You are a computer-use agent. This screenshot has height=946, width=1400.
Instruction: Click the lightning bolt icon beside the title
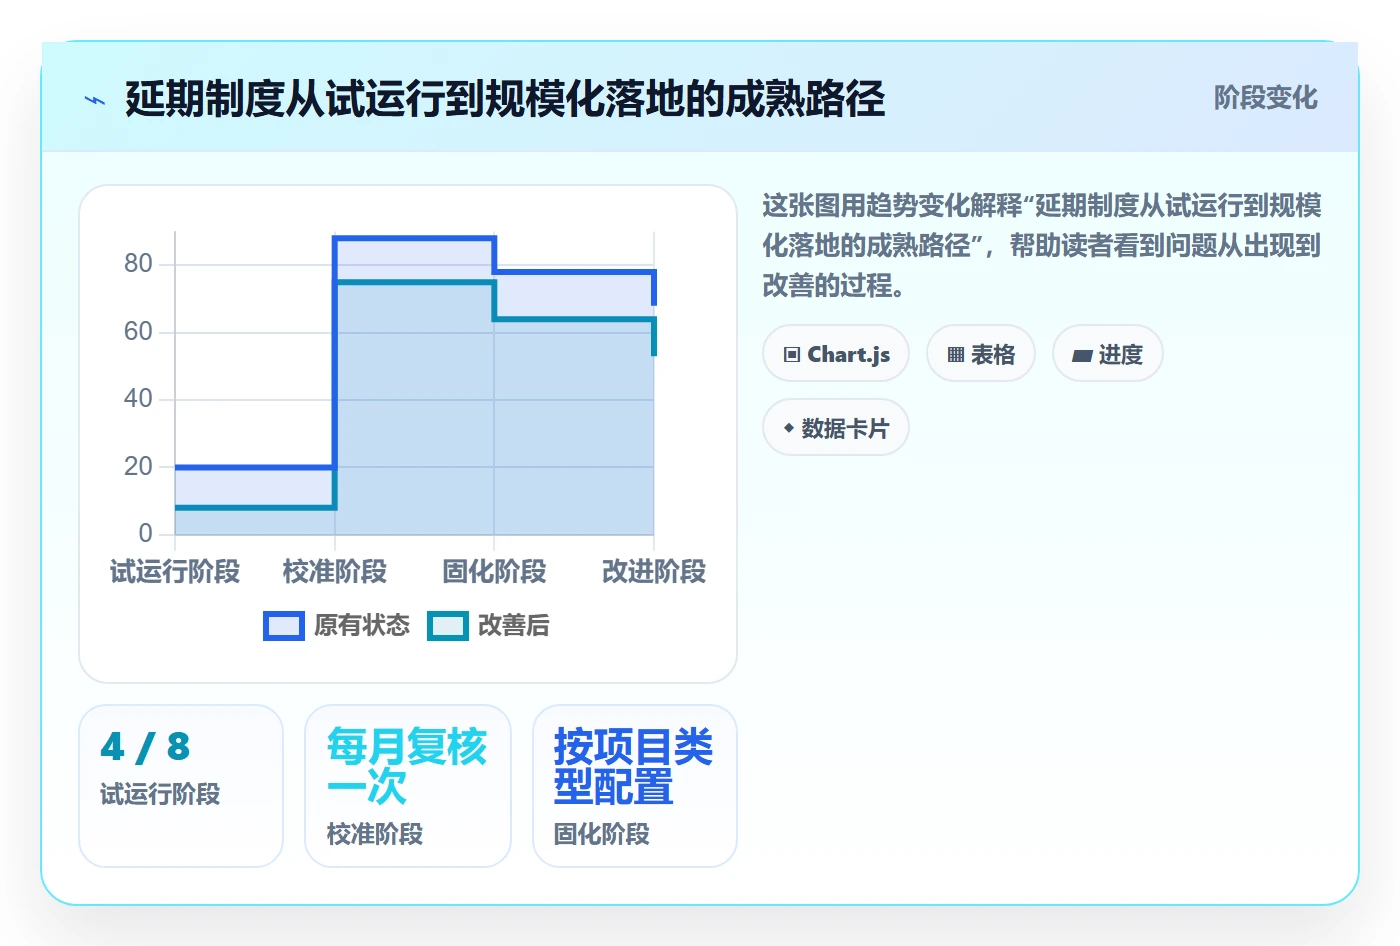(x=95, y=100)
